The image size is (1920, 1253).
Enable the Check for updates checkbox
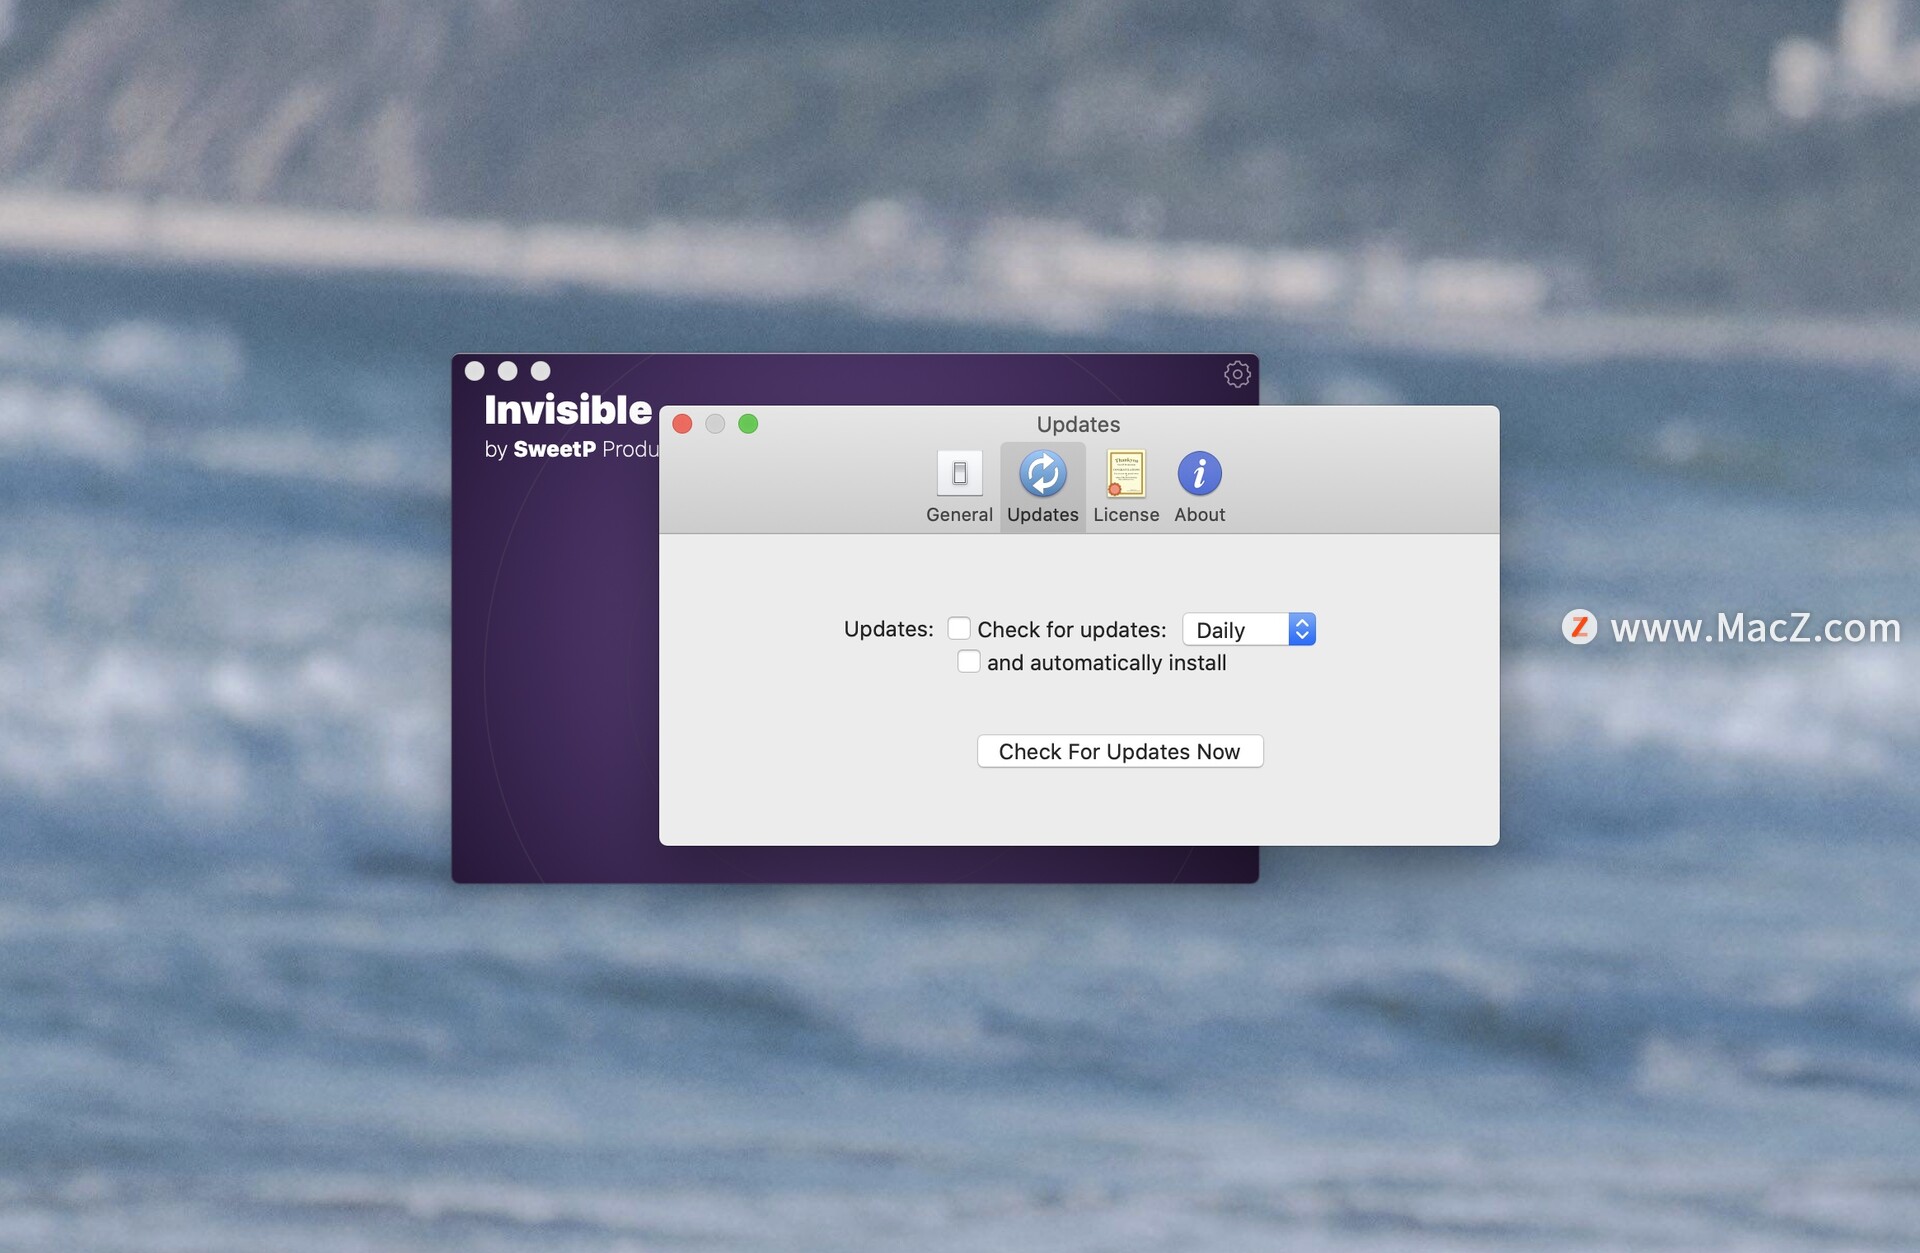click(959, 629)
